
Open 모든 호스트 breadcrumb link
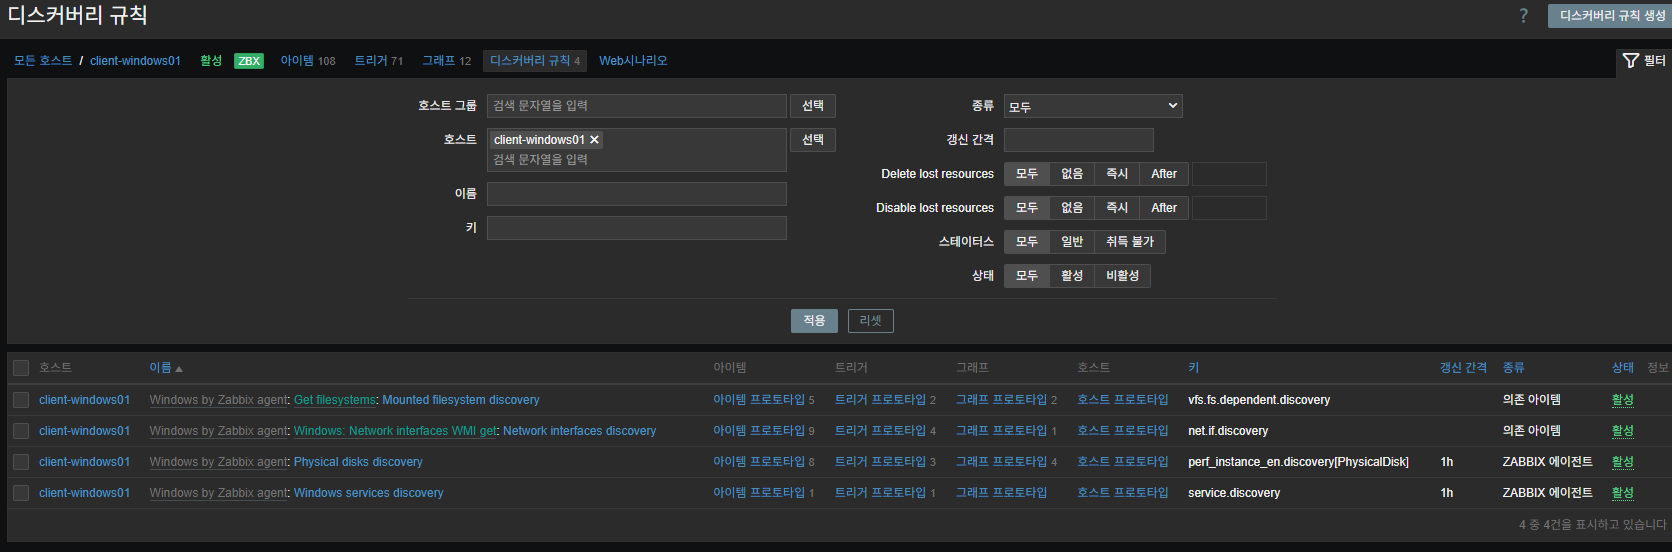click(43, 61)
